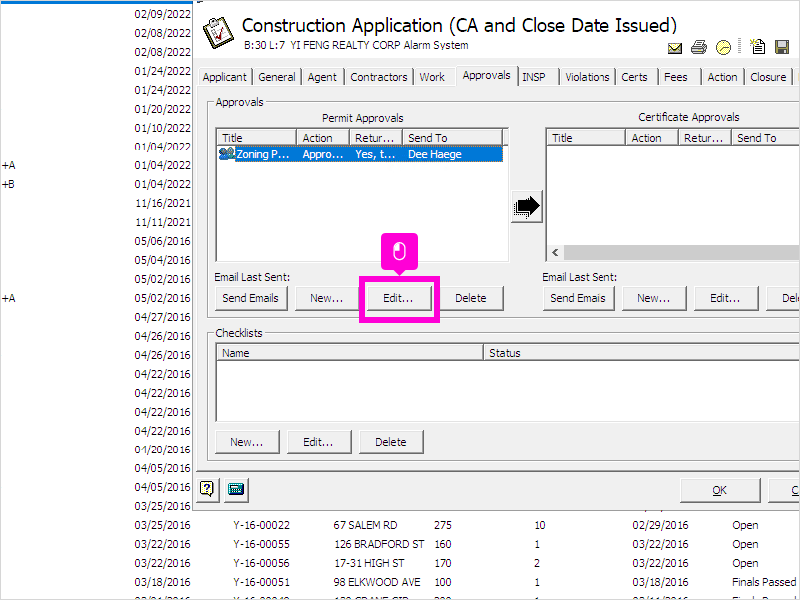The width and height of the screenshot is (800, 600).
Task: Click 02/29/2016 date in background list
Action: coord(660,525)
